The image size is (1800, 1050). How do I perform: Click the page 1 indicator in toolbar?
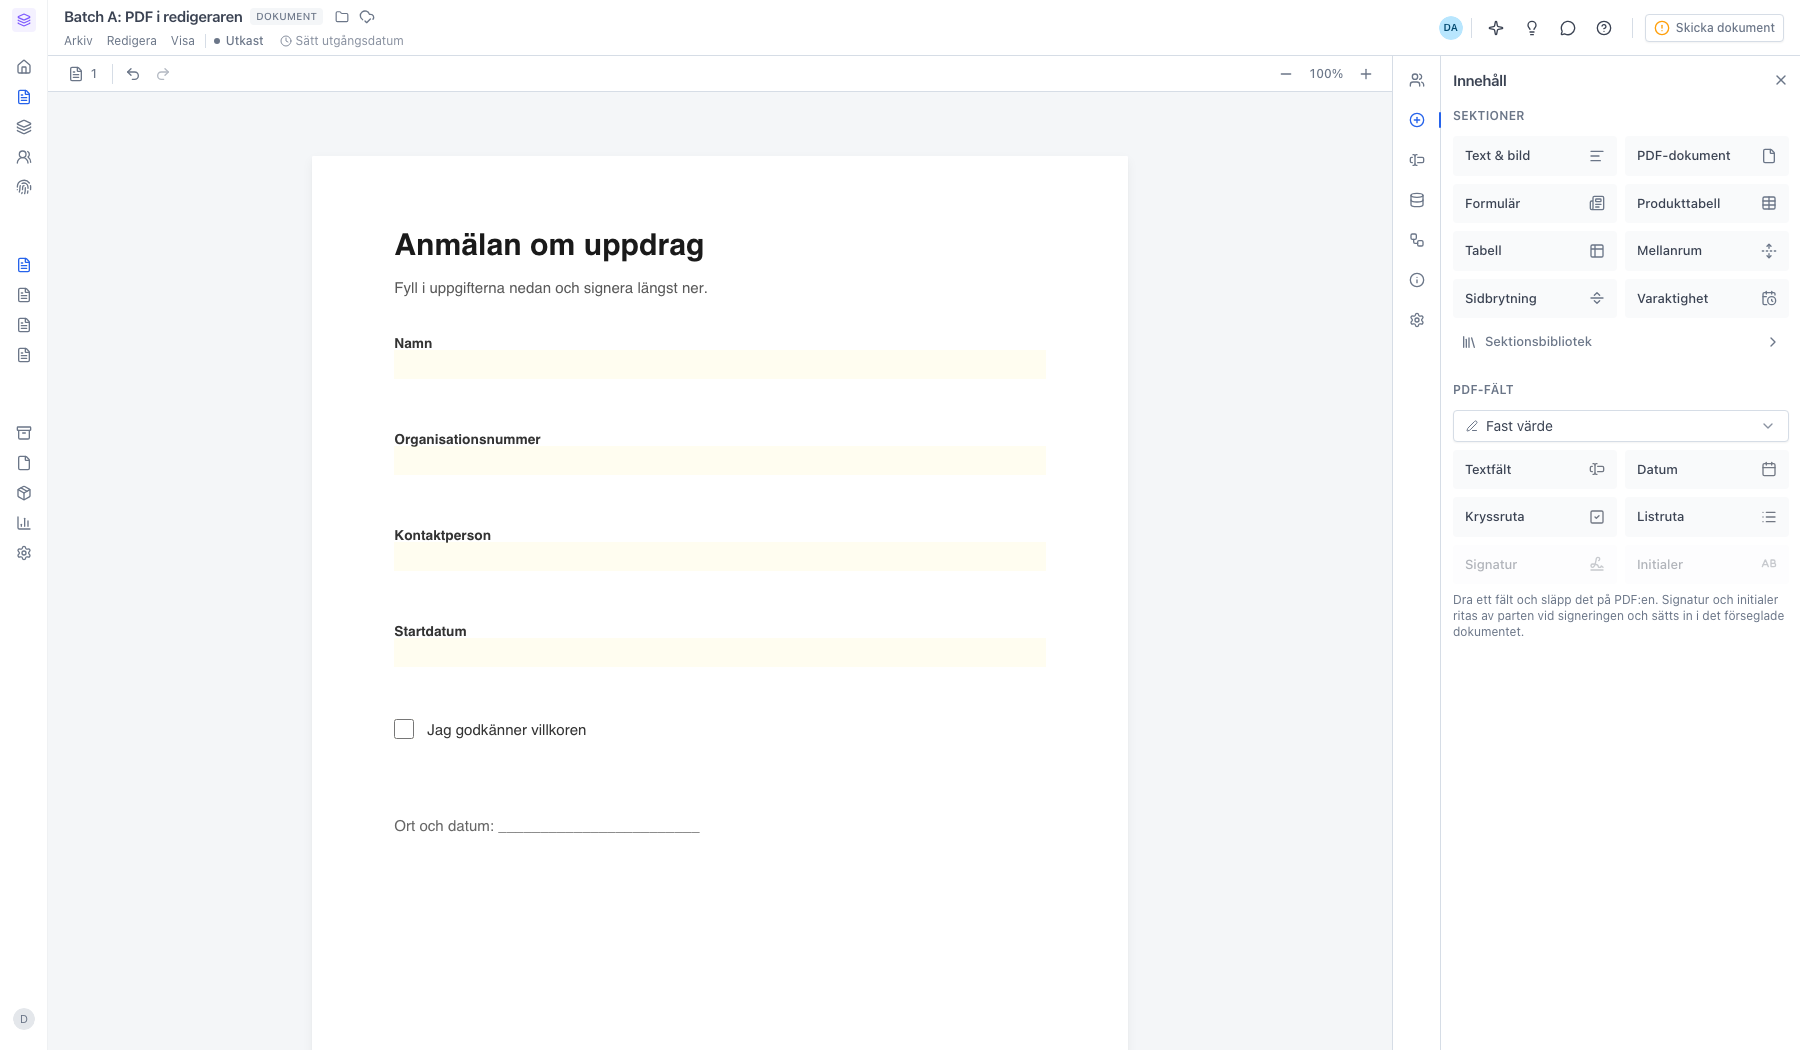[84, 74]
